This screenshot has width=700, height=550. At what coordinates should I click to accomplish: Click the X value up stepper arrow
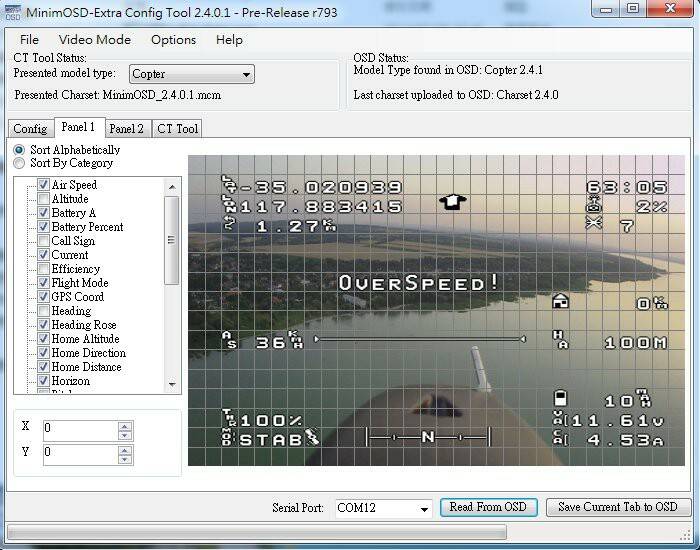[x=124, y=426]
